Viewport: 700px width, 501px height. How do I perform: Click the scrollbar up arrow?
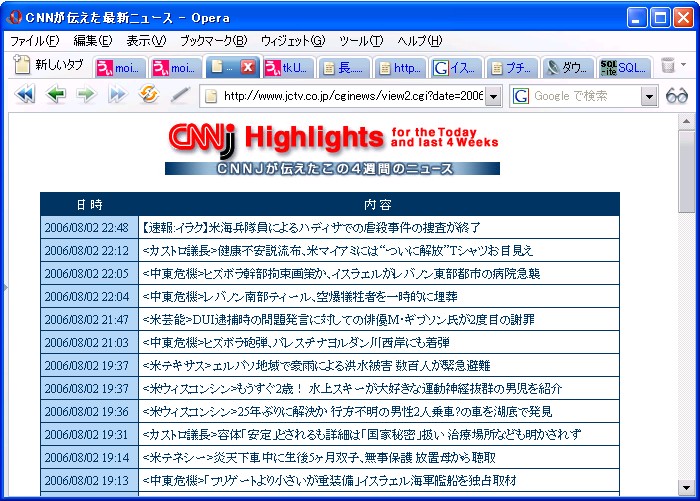pos(686,121)
